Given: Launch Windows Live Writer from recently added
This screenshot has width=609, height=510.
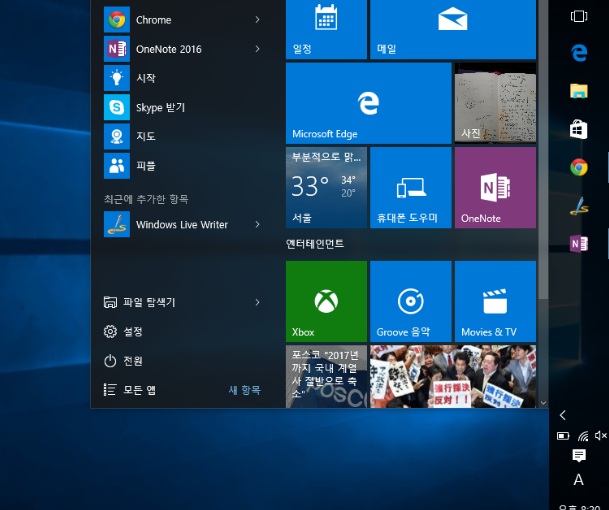Looking at the screenshot, I should pyautogui.click(x=182, y=224).
